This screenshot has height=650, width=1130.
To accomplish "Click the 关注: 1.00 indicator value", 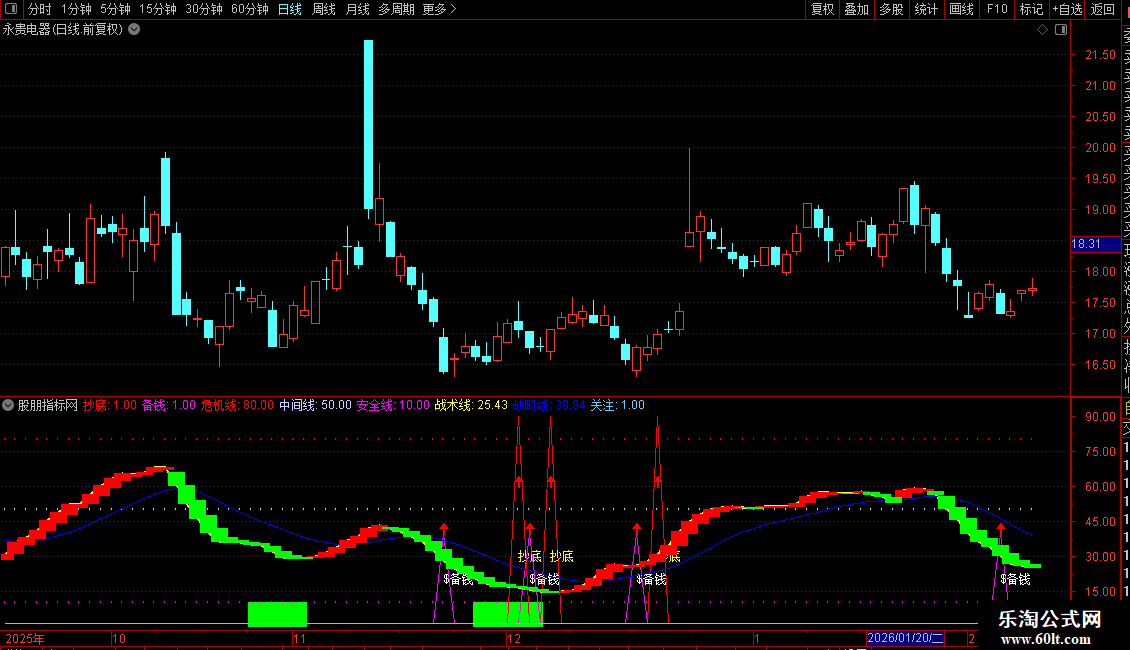I will click(x=618, y=405).
